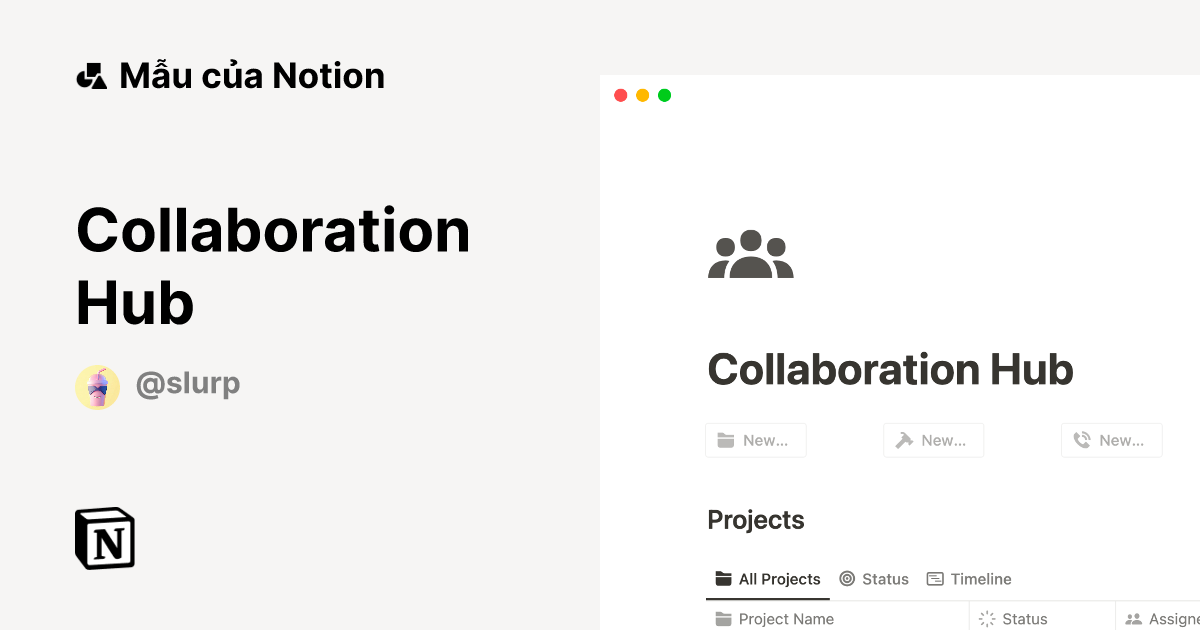Image resolution: width=1200 pixels, height=630 pixels.
Task: Click the folder icon on the first New button
Action: pos(728,440)
